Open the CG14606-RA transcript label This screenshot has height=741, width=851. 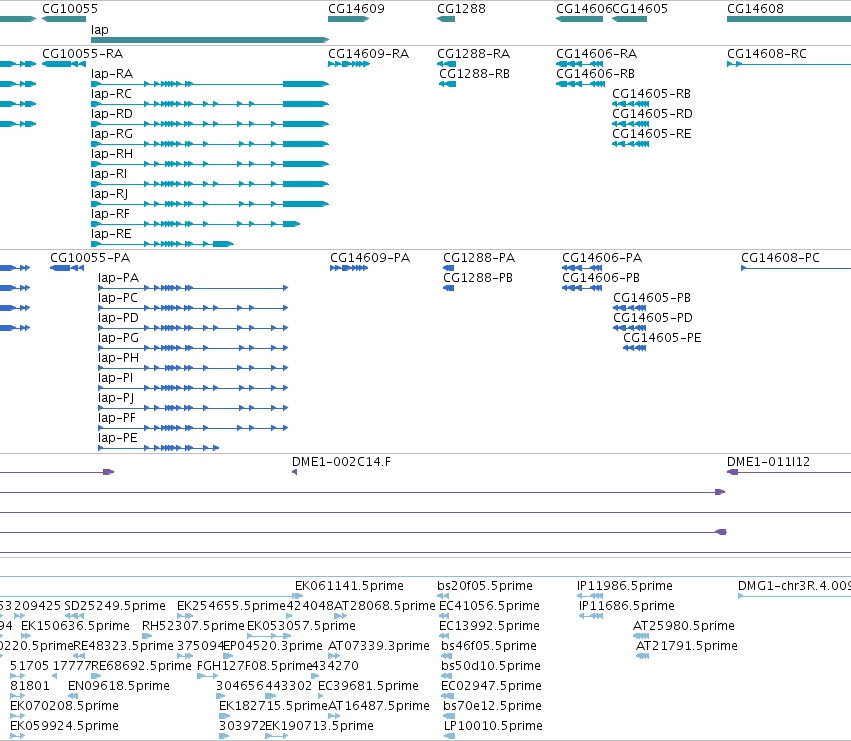click(596, 54)
